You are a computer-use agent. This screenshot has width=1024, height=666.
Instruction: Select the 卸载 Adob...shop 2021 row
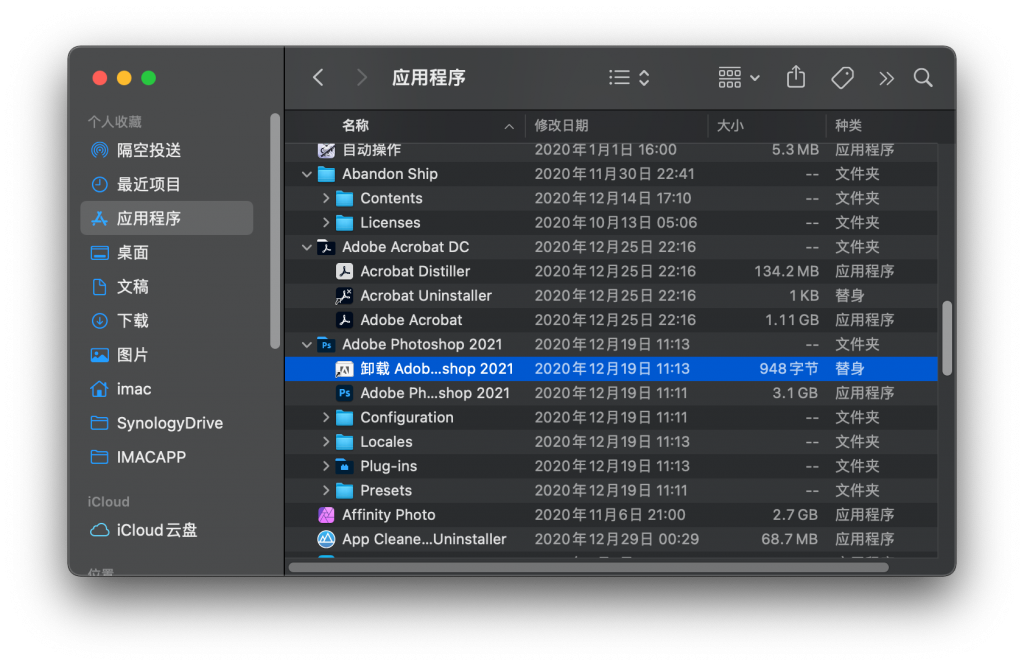tap(611, 369)
